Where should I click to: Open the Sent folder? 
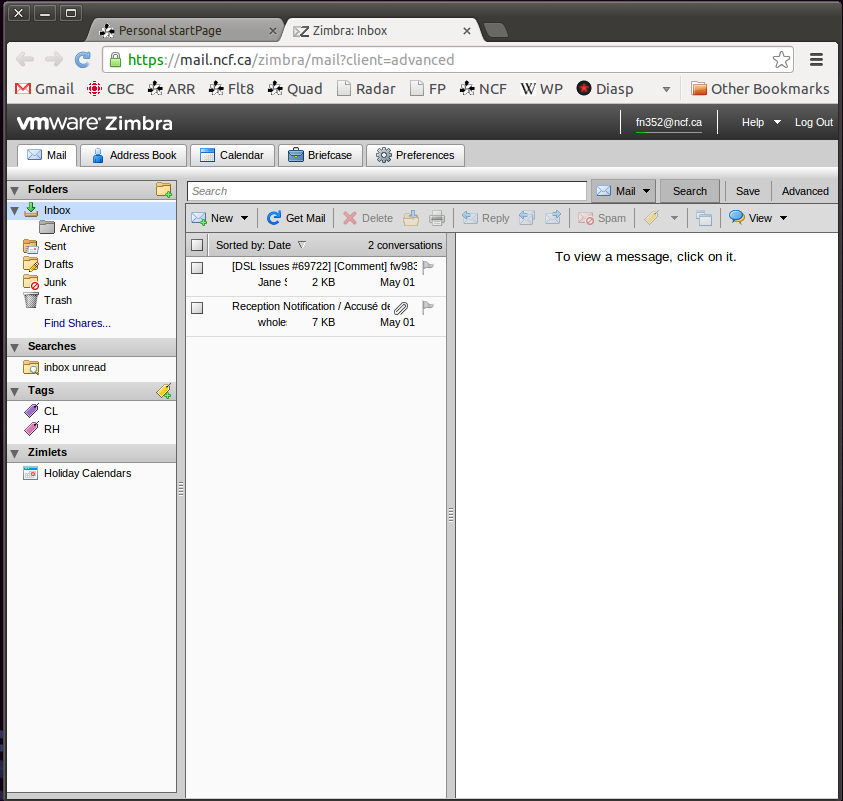(55, 246)
